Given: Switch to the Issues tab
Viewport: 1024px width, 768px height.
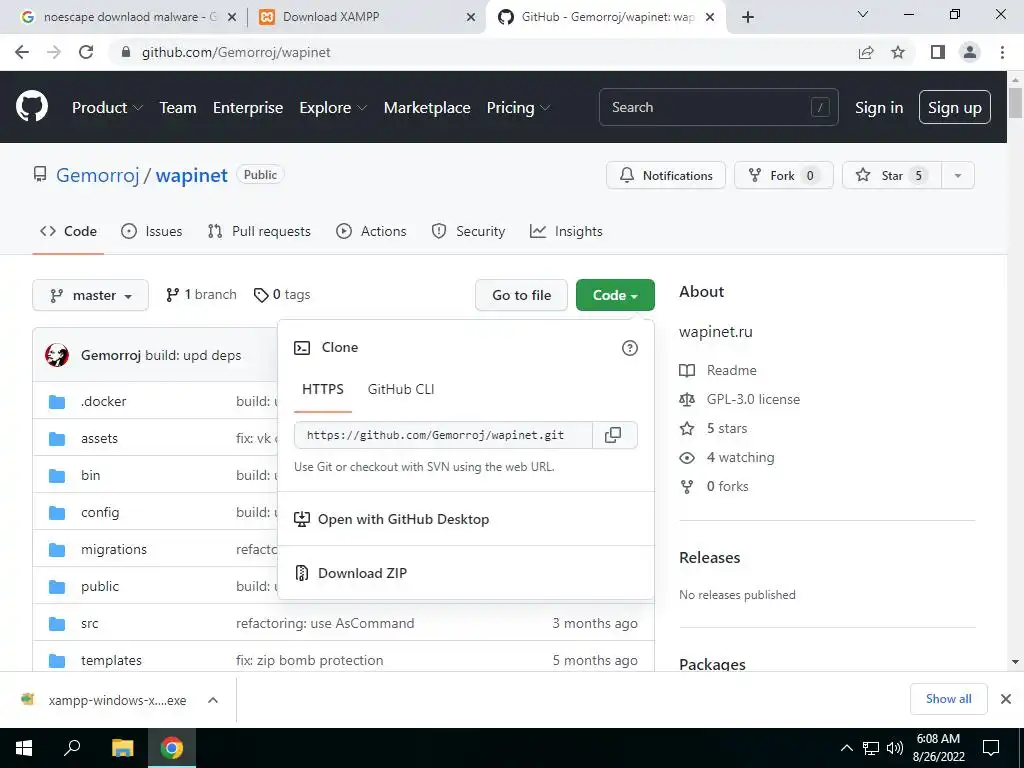Looking at the screenshot, I should point(152,231).
